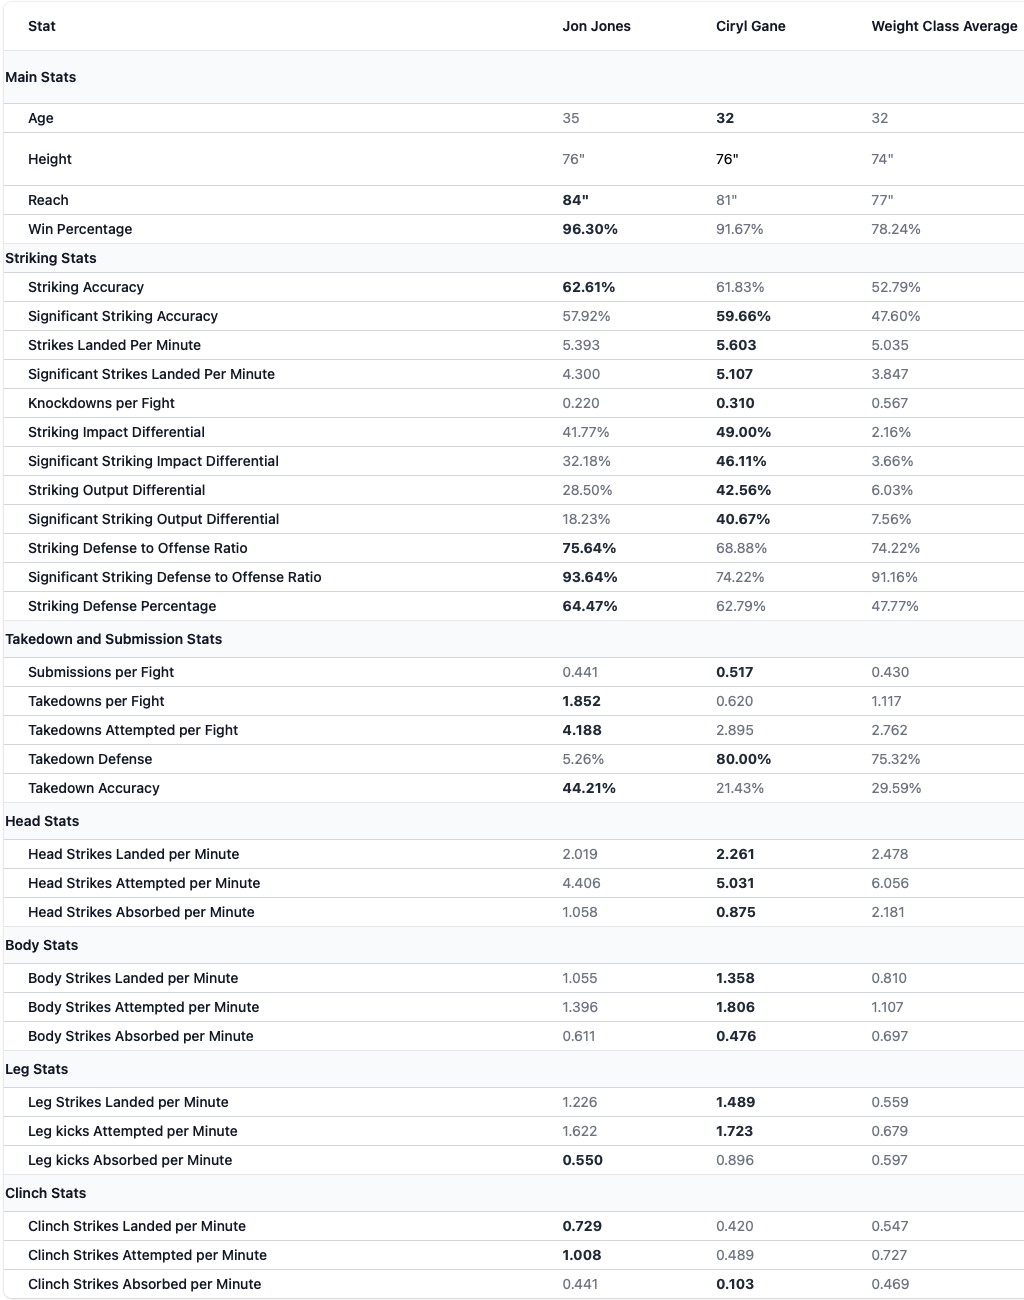
Task: Collapse the Main Stats section
Action: 513,77
